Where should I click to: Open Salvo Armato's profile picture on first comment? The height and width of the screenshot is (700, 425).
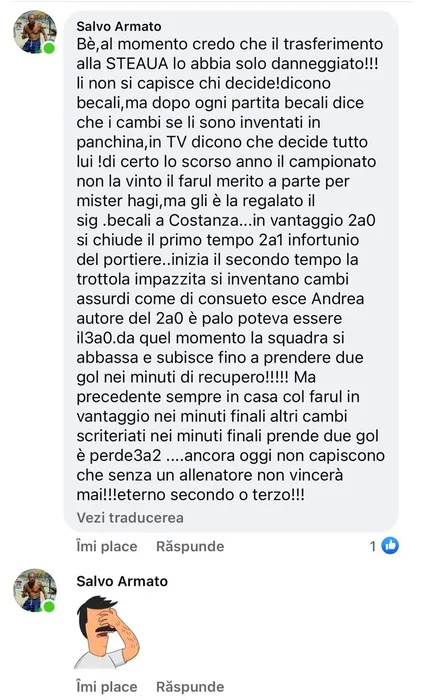pyautogui.click(x=35, y=32)
